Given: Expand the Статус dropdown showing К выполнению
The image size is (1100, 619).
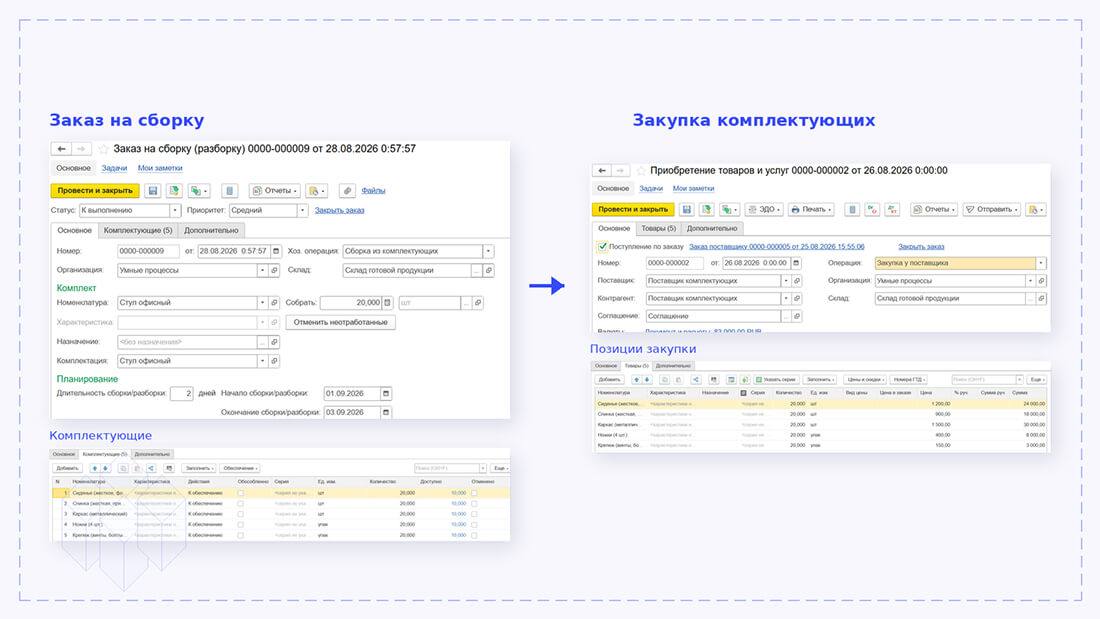Looking at the screenshot, I should coord(175,210).
